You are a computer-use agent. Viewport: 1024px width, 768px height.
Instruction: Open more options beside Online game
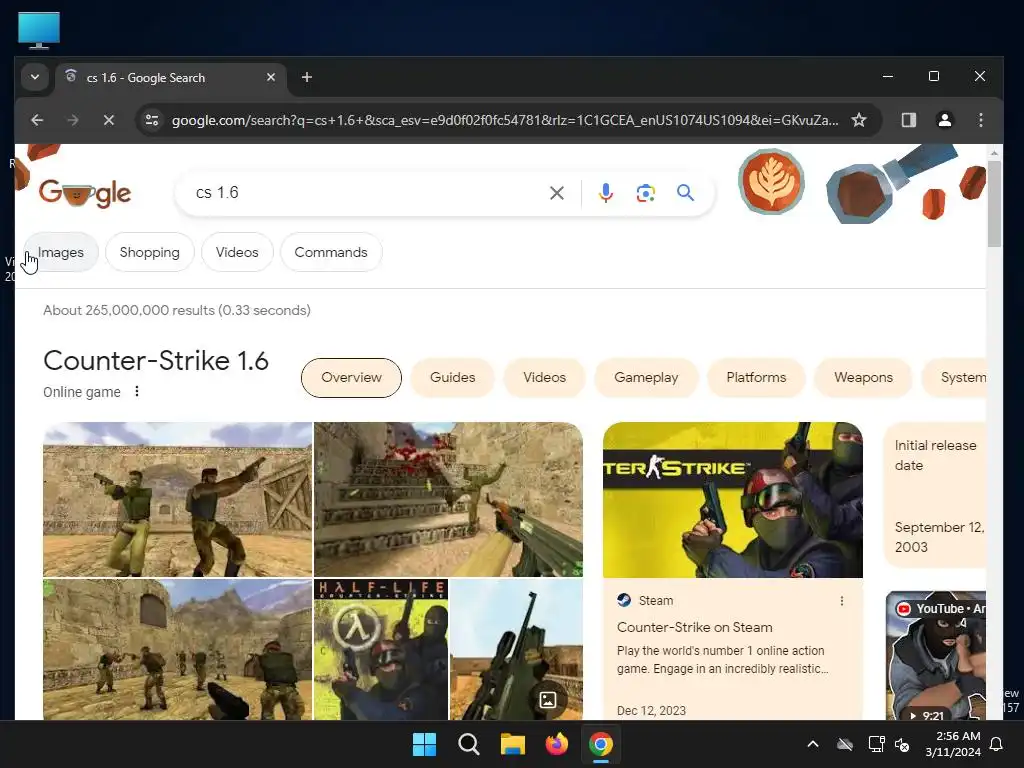[136, 392]
